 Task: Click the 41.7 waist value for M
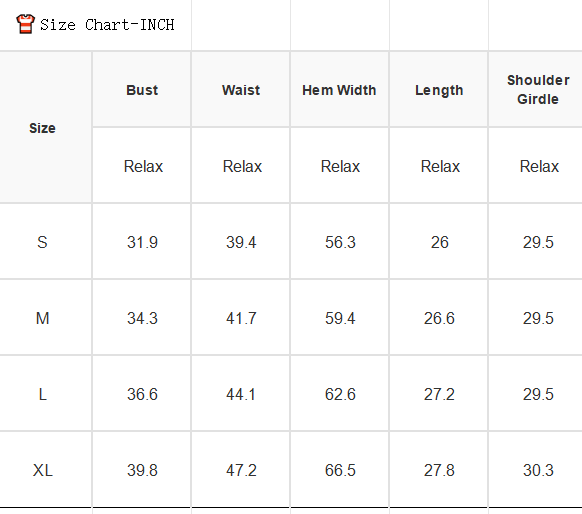tap(241, 318)
